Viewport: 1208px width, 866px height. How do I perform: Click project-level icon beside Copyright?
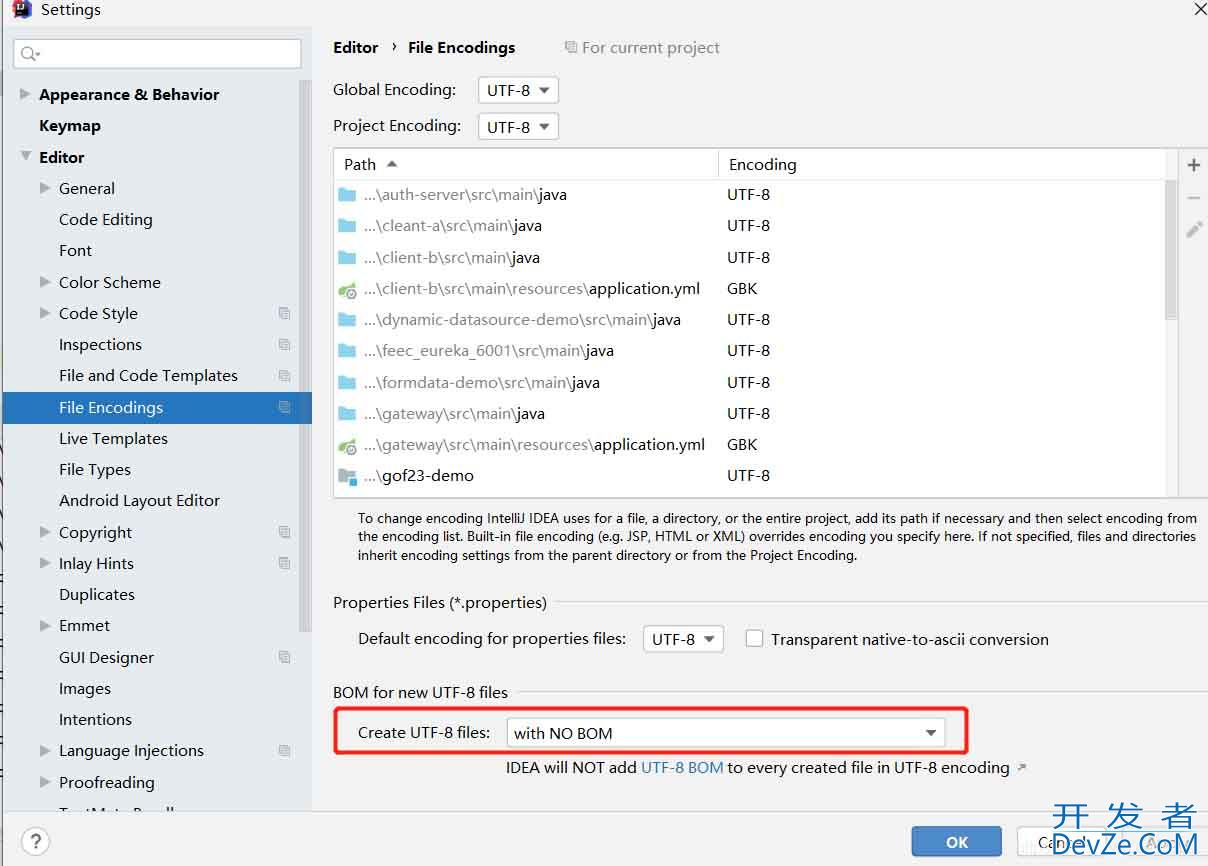[x=285, y=532]
